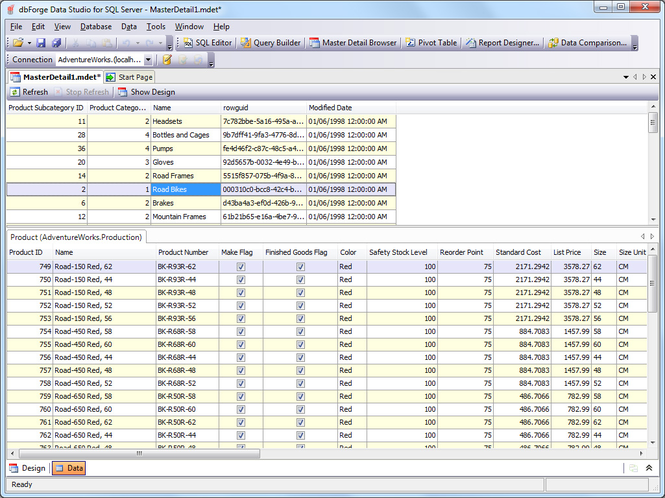This screenshot has height=498, width=665.
Task: Click the Save disk icon
Action: (x=41, y=43)
